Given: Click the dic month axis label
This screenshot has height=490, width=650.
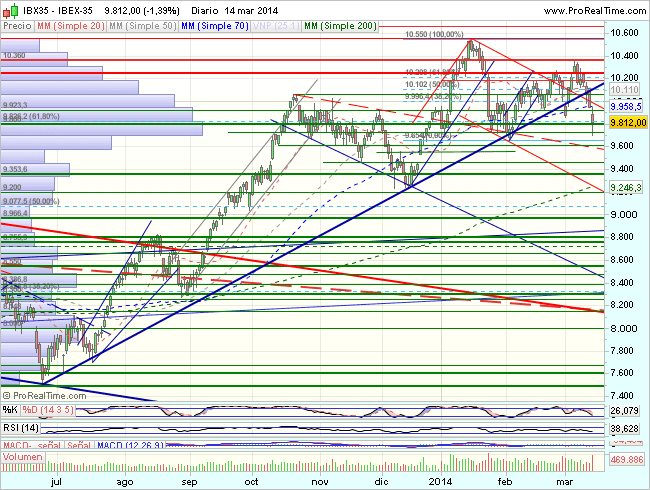Looking at the screenshot, I should coord(381,481).
